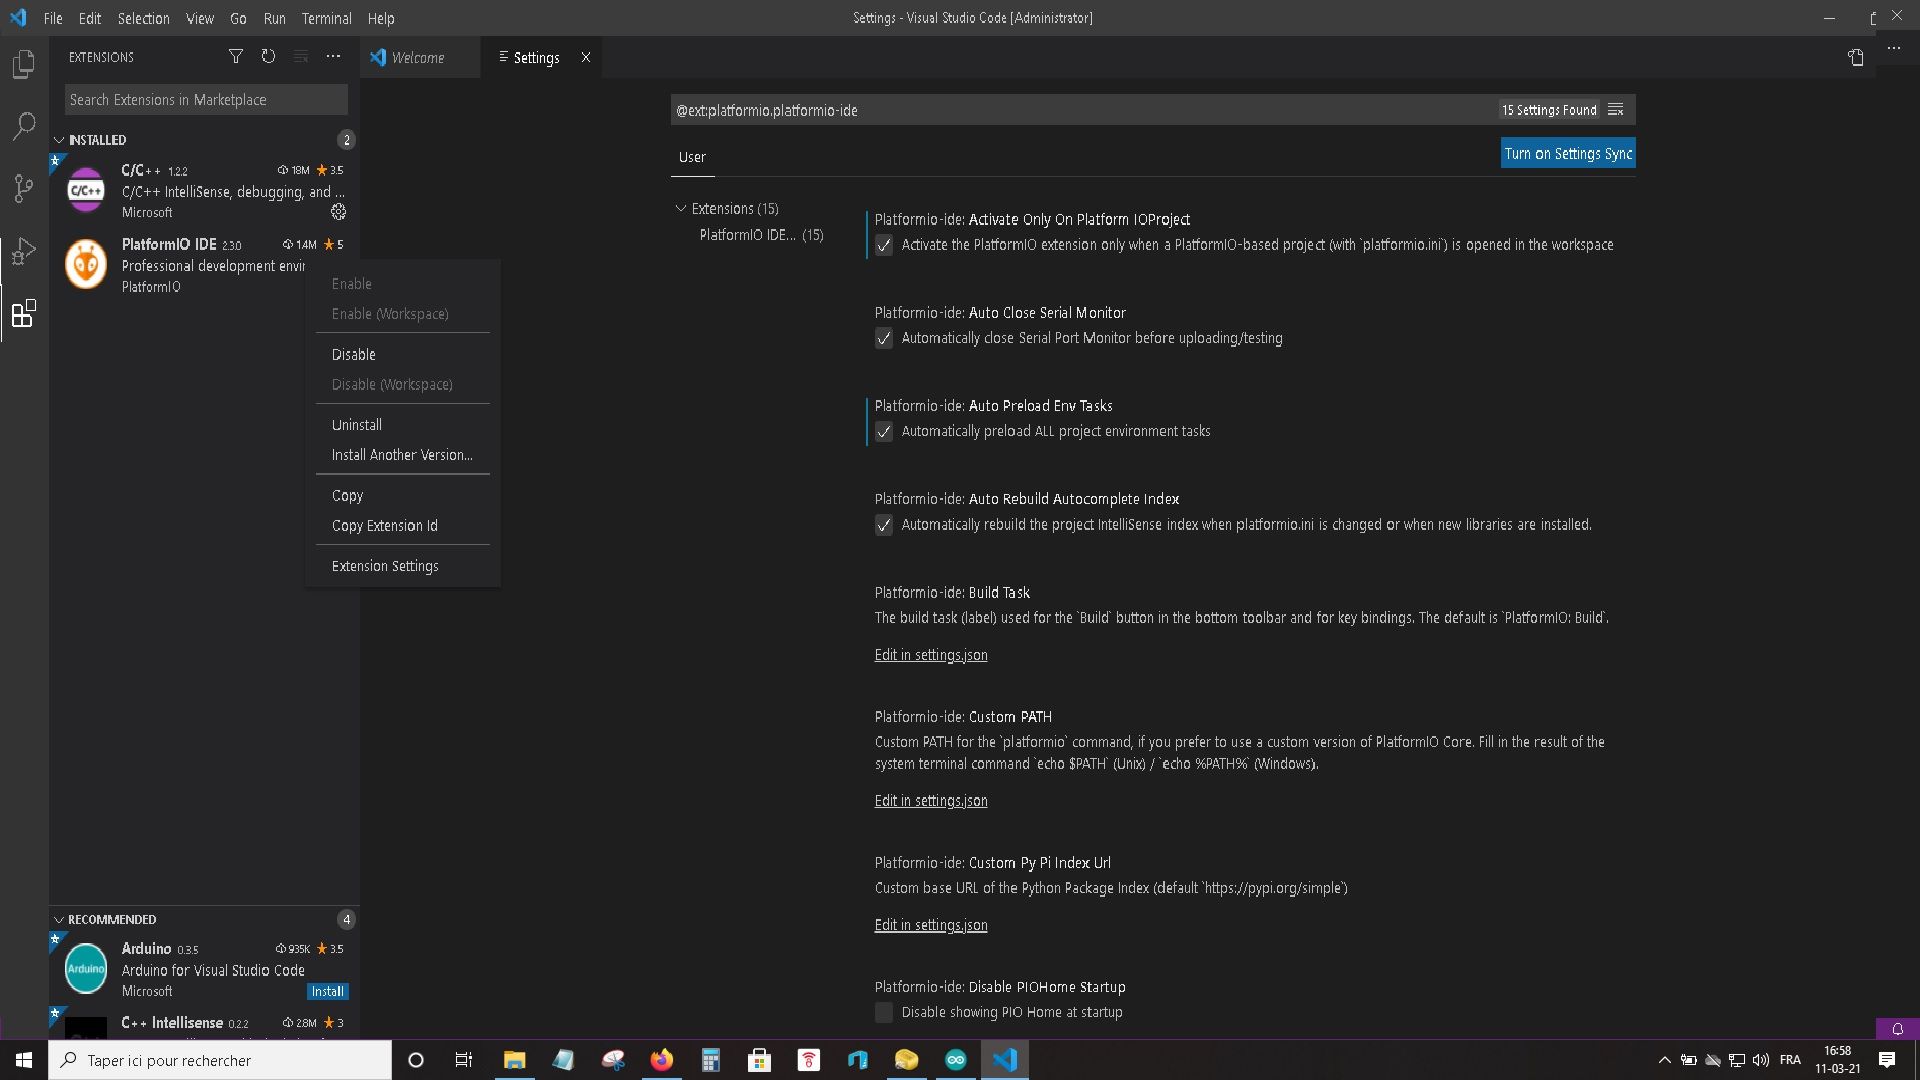The width and height of the screenshot is (1920, 1080).
Task: Filter extensions with the funnel icon
Action: point(236,57)
